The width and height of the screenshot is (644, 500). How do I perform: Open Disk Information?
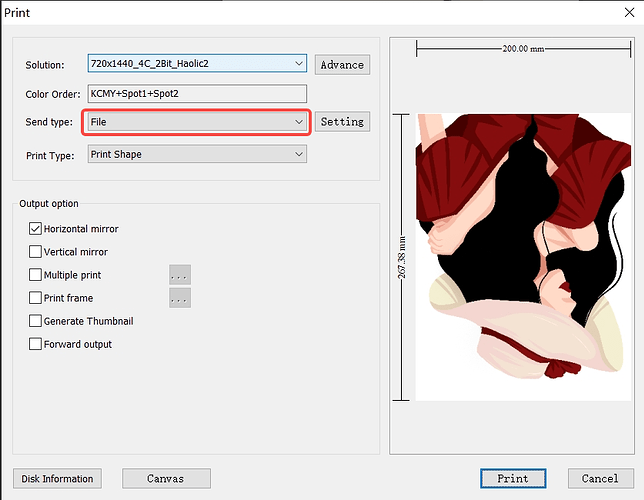pyautogui.click(x=57, y=479)
